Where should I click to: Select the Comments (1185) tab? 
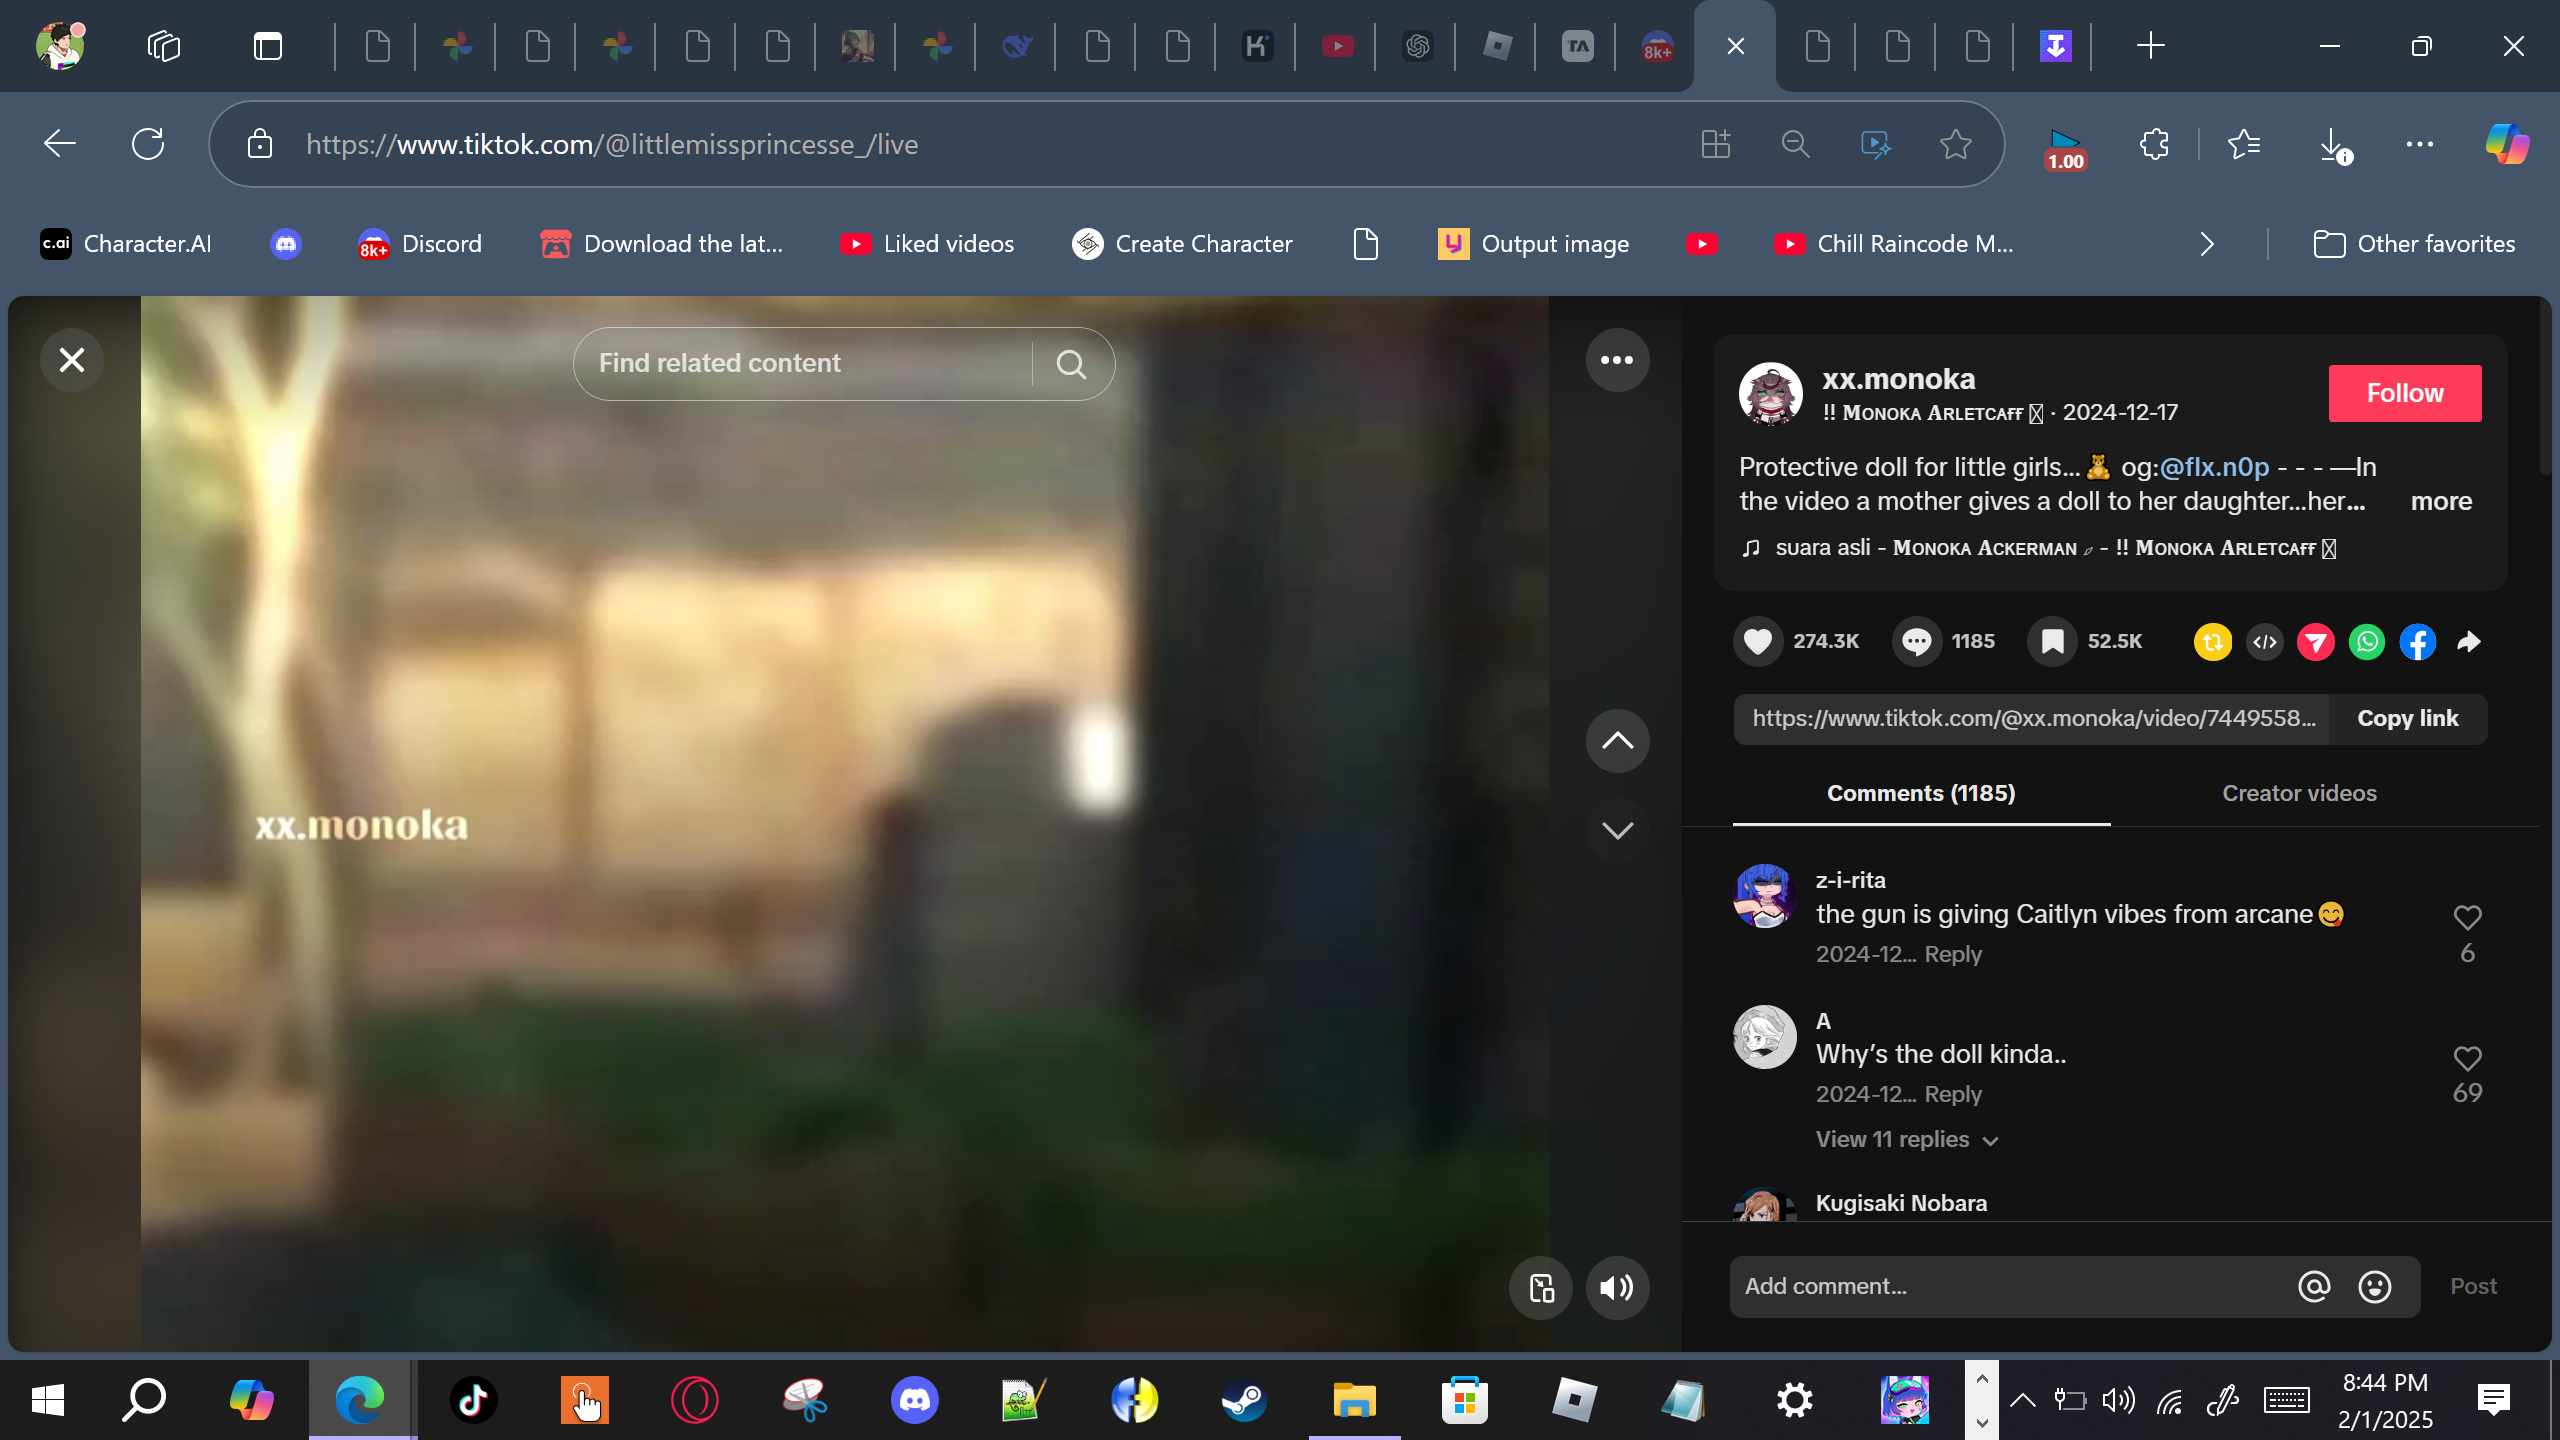1920,793
